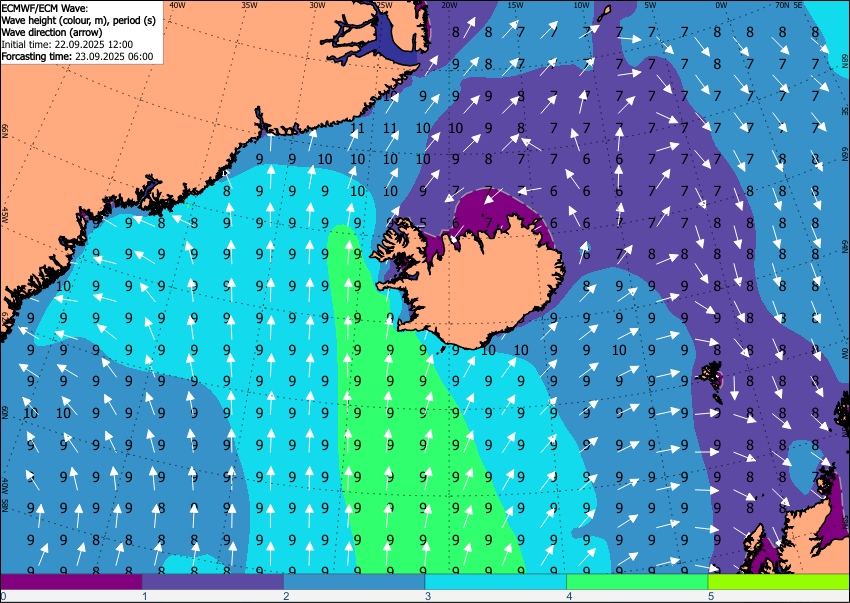Click the '10W' longitude label at top
This screenshot has height=603, width=850.
[581, 5]
